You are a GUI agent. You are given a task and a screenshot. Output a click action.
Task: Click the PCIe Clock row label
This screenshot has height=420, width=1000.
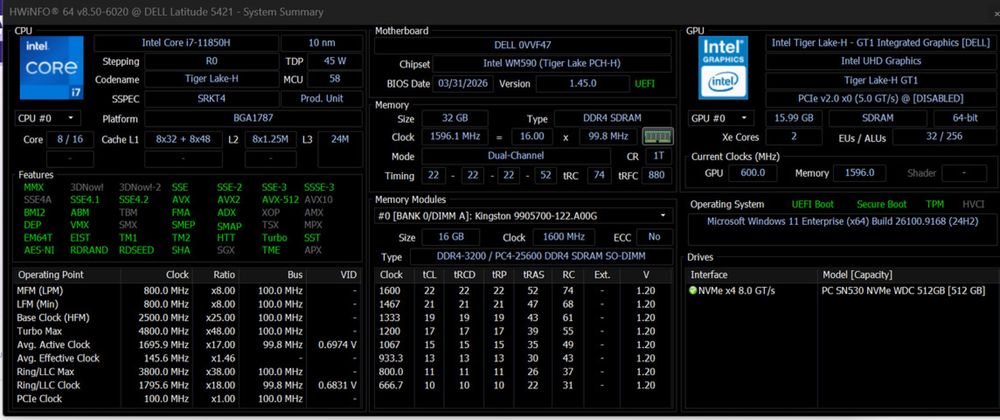40,398
